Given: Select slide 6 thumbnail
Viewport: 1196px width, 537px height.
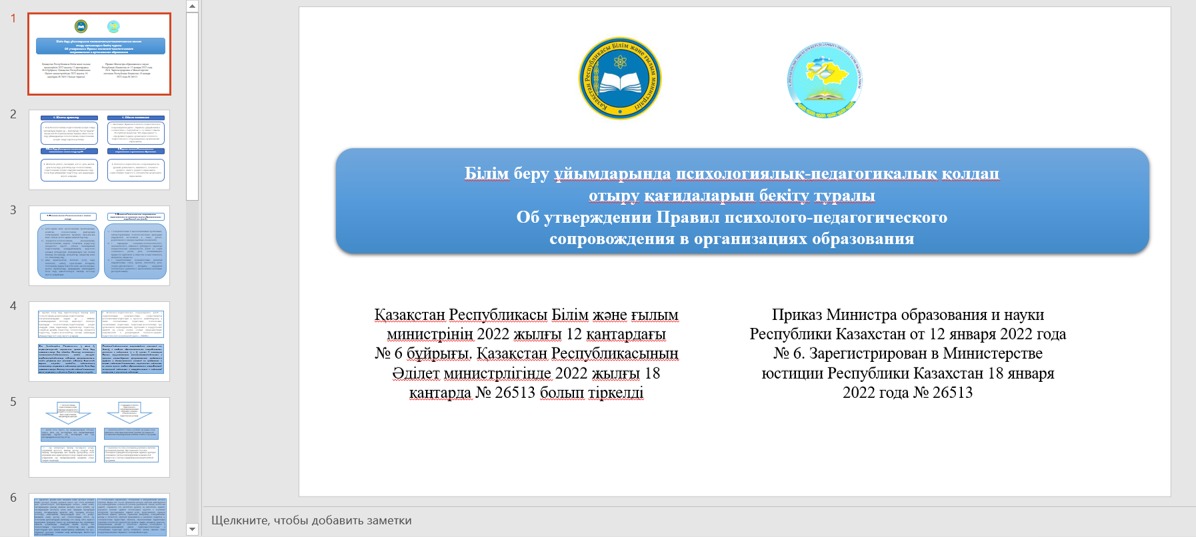Looking at the screenshot, I should (x=99, y=515).
